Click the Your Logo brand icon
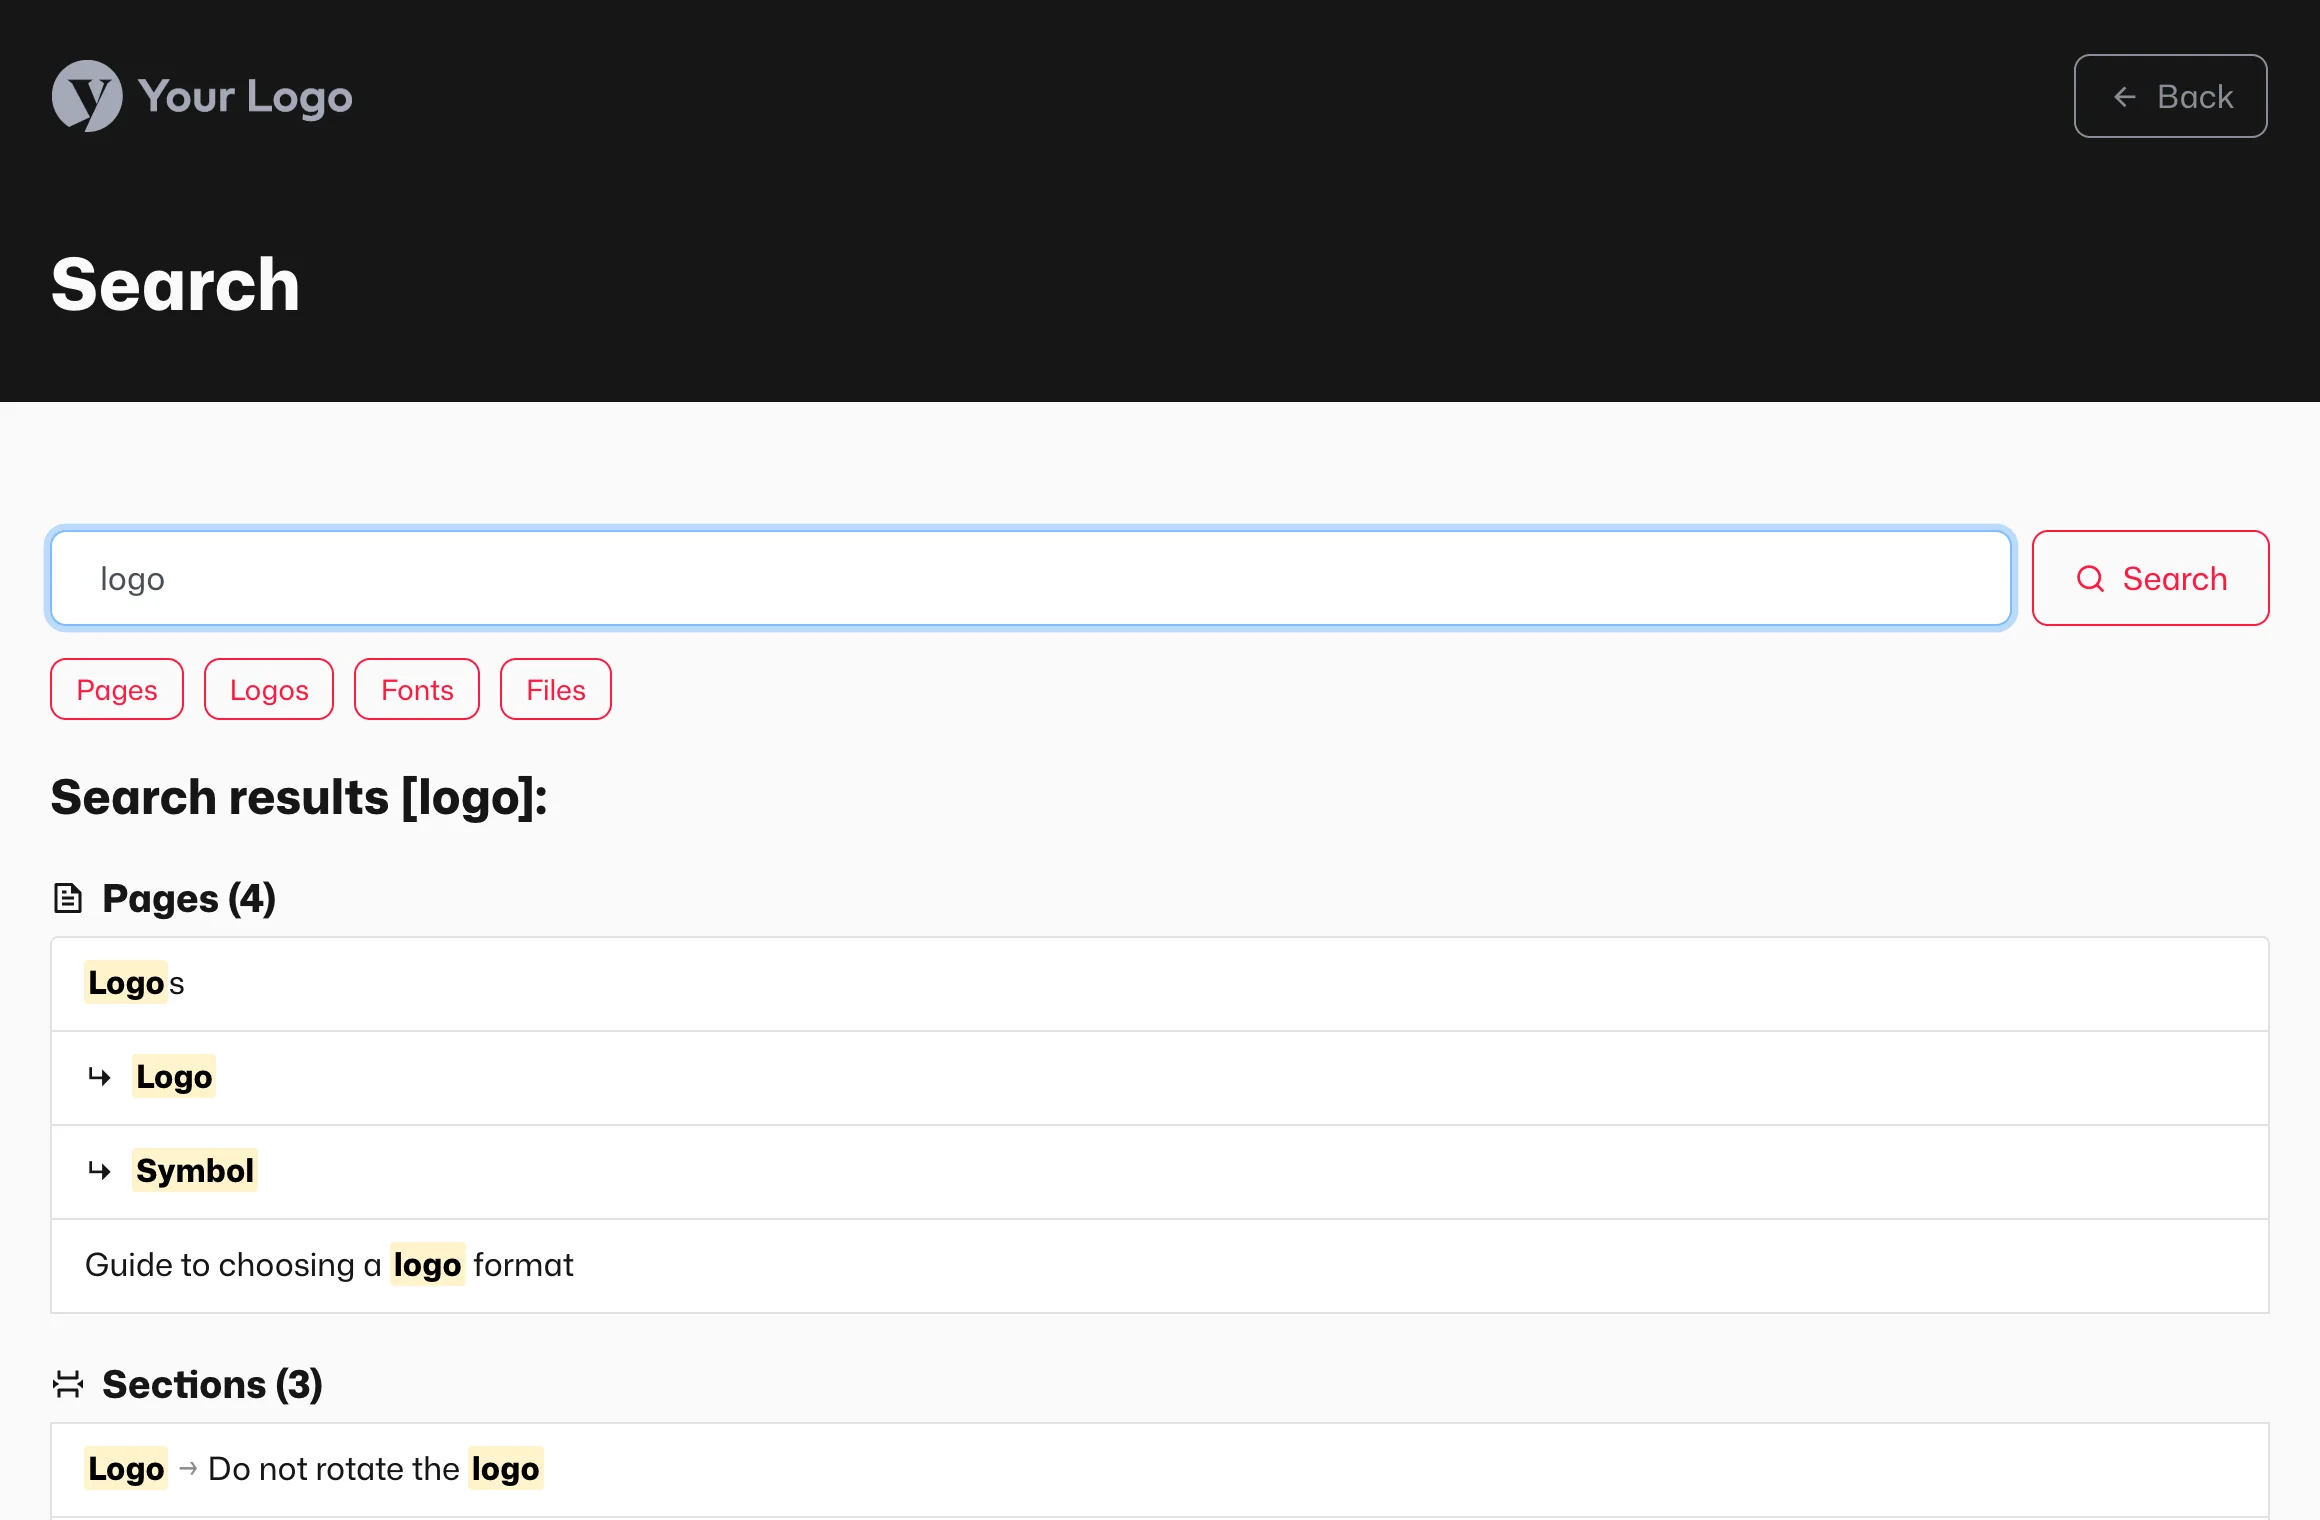 [87, 96]
